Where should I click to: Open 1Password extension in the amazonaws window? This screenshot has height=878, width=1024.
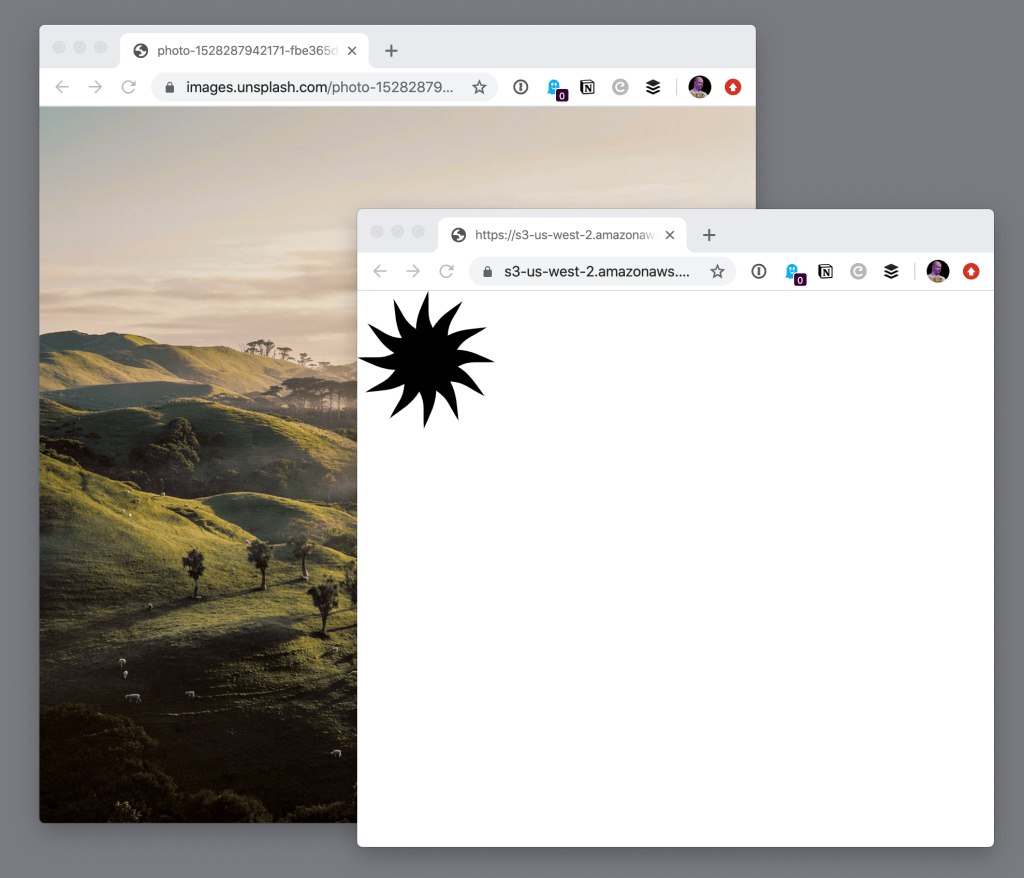[759, 271]
